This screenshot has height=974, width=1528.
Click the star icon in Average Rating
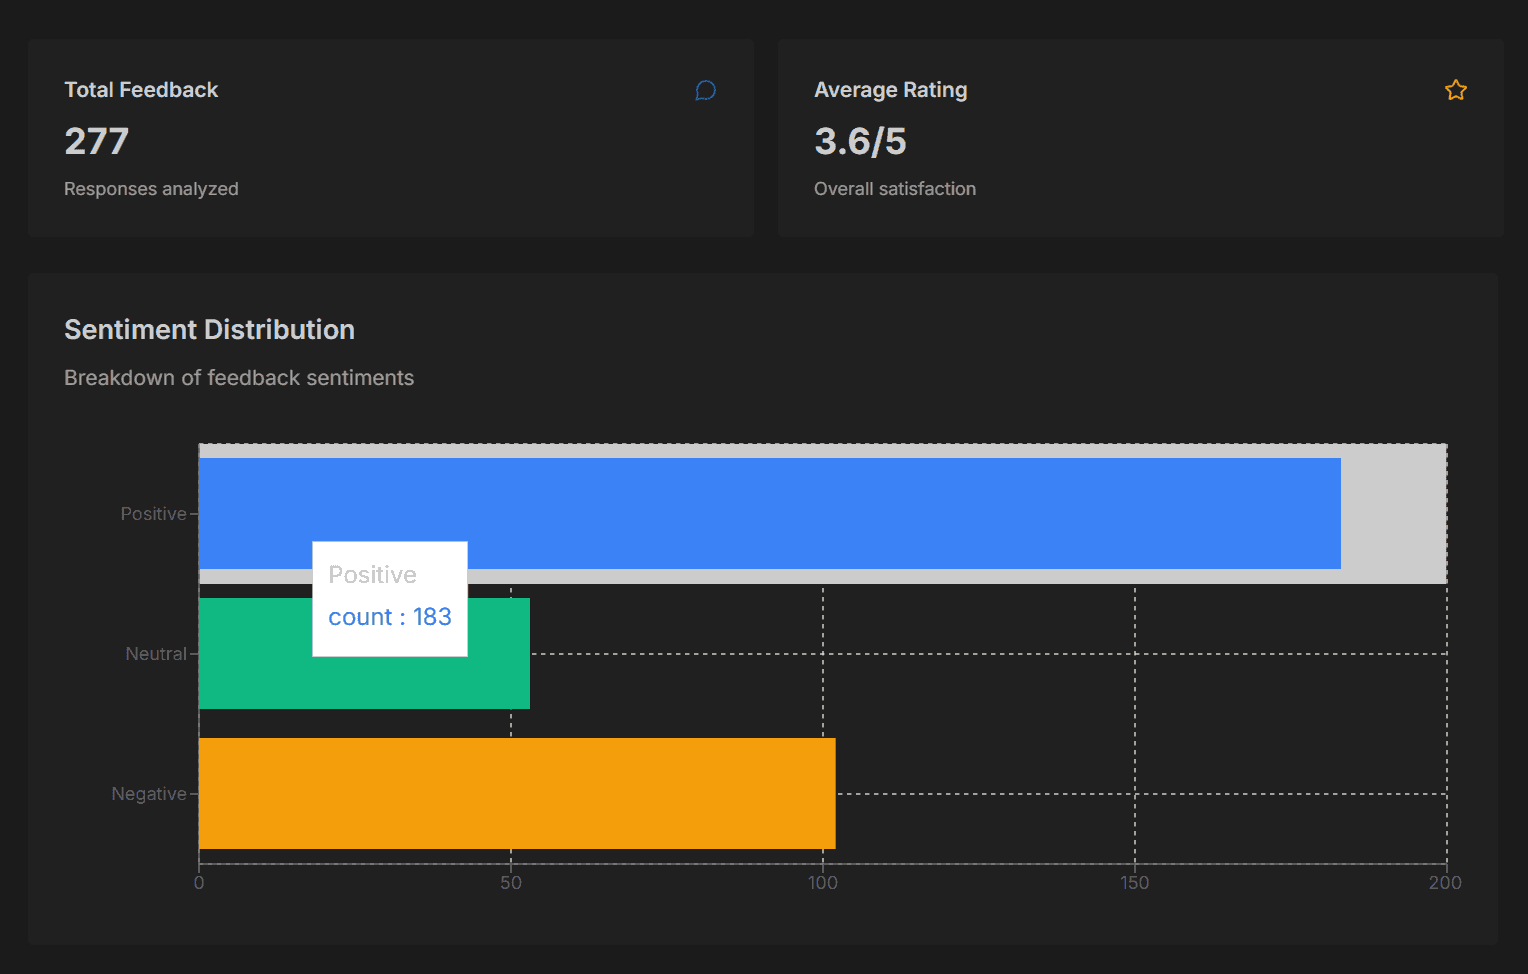1455,91
